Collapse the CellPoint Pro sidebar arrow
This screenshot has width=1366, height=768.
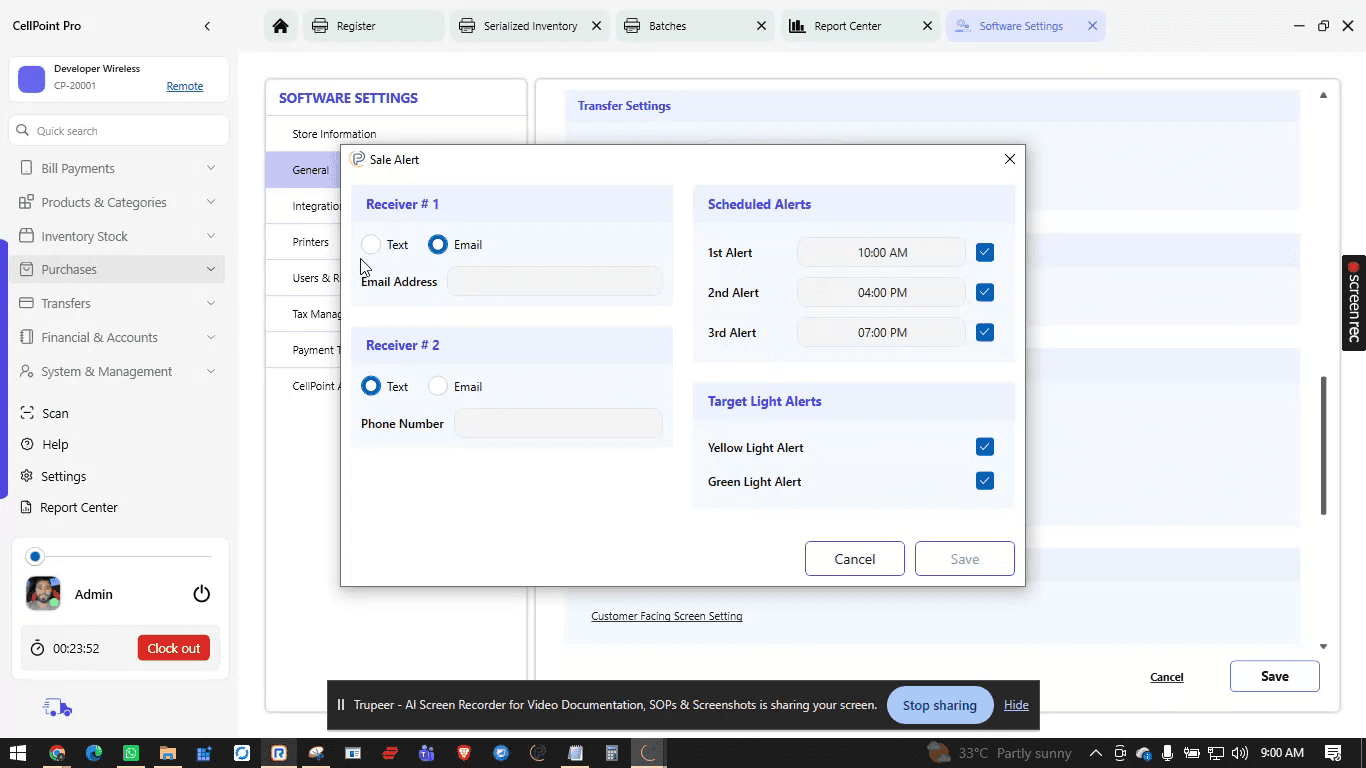click(x=207, y=26)
